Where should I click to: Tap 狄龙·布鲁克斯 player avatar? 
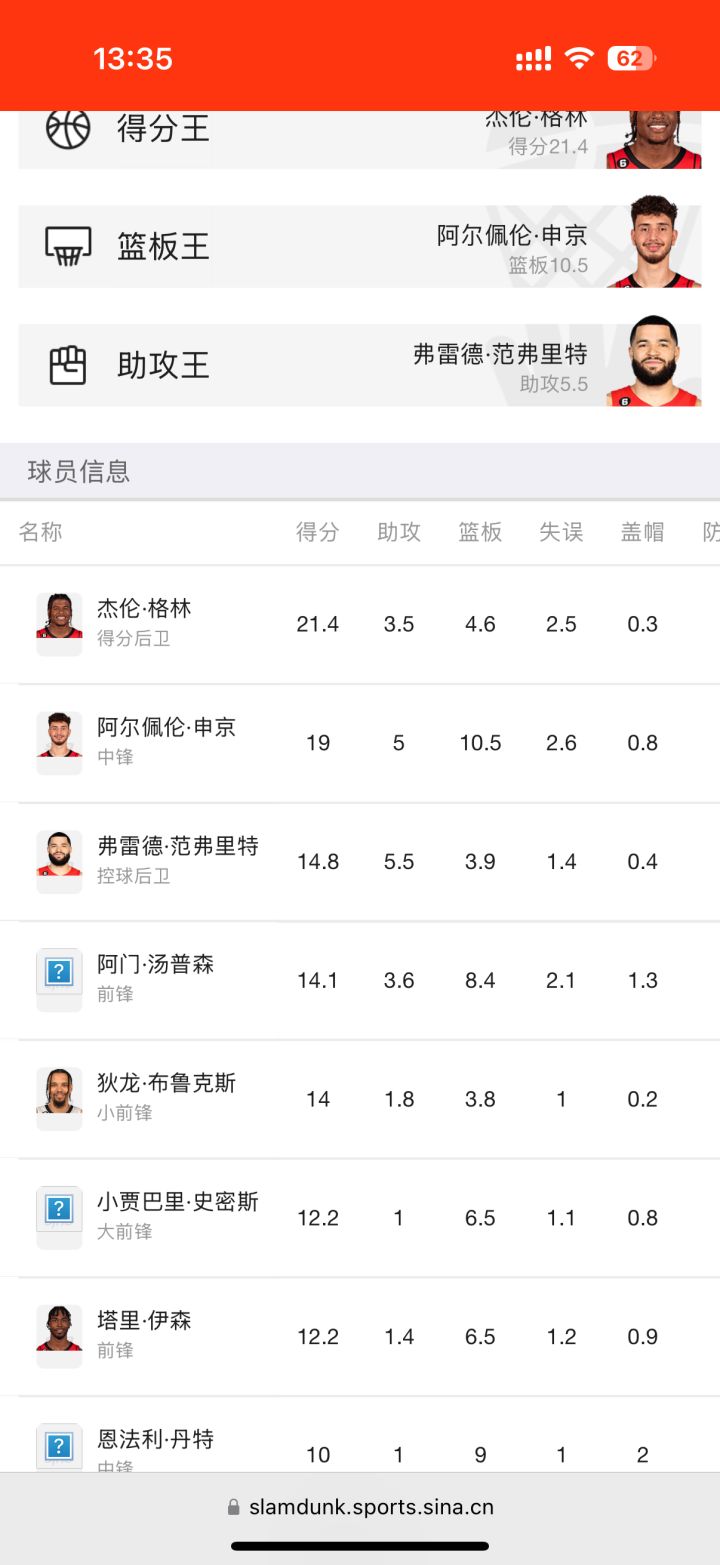click(x=59, y=1092)
